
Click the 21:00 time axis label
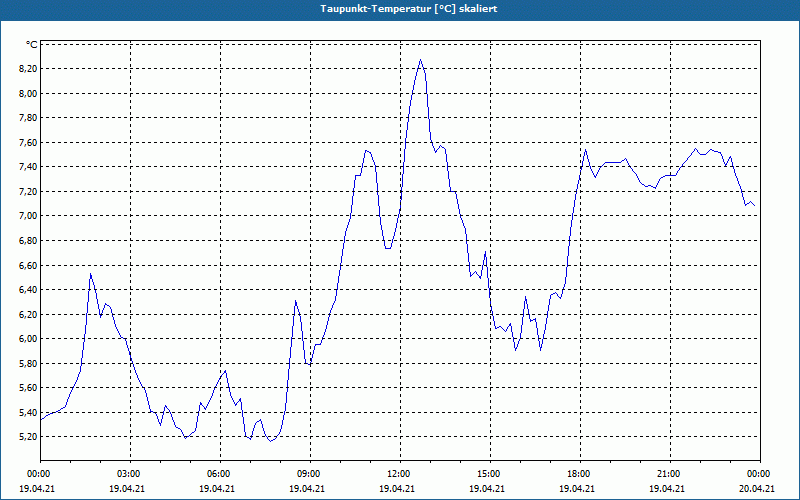tap(670, 474)
